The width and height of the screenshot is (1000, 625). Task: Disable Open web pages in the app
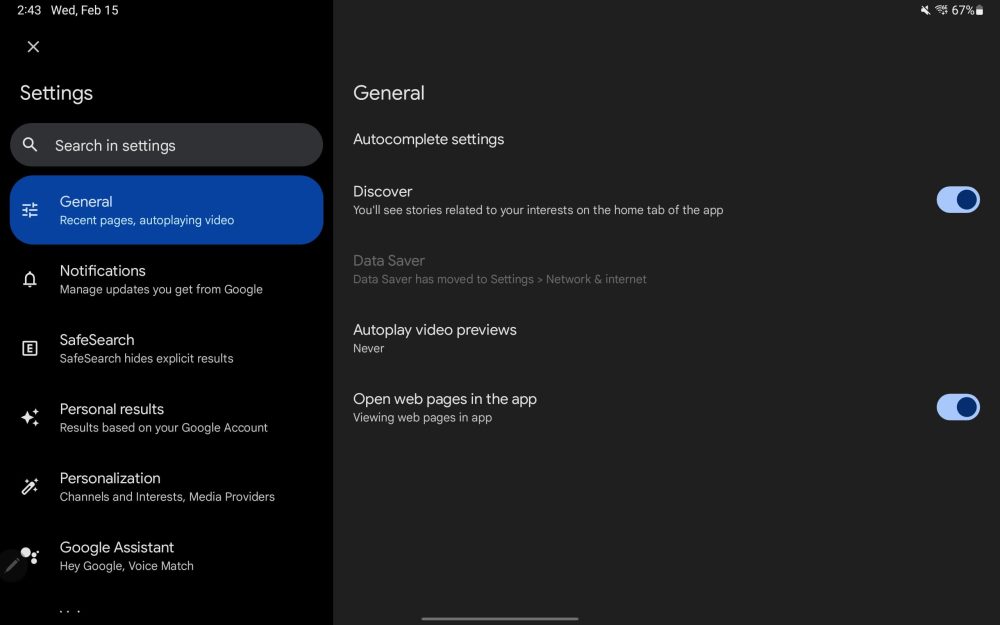[x=957, y=407]
